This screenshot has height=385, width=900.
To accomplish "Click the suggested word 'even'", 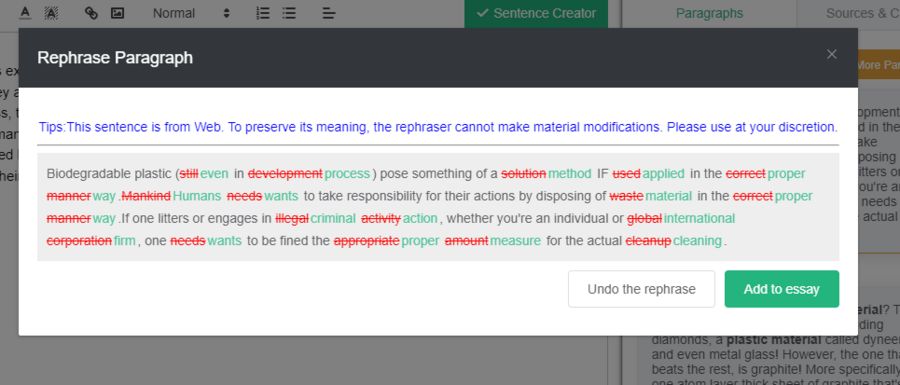I will [214, 174].
